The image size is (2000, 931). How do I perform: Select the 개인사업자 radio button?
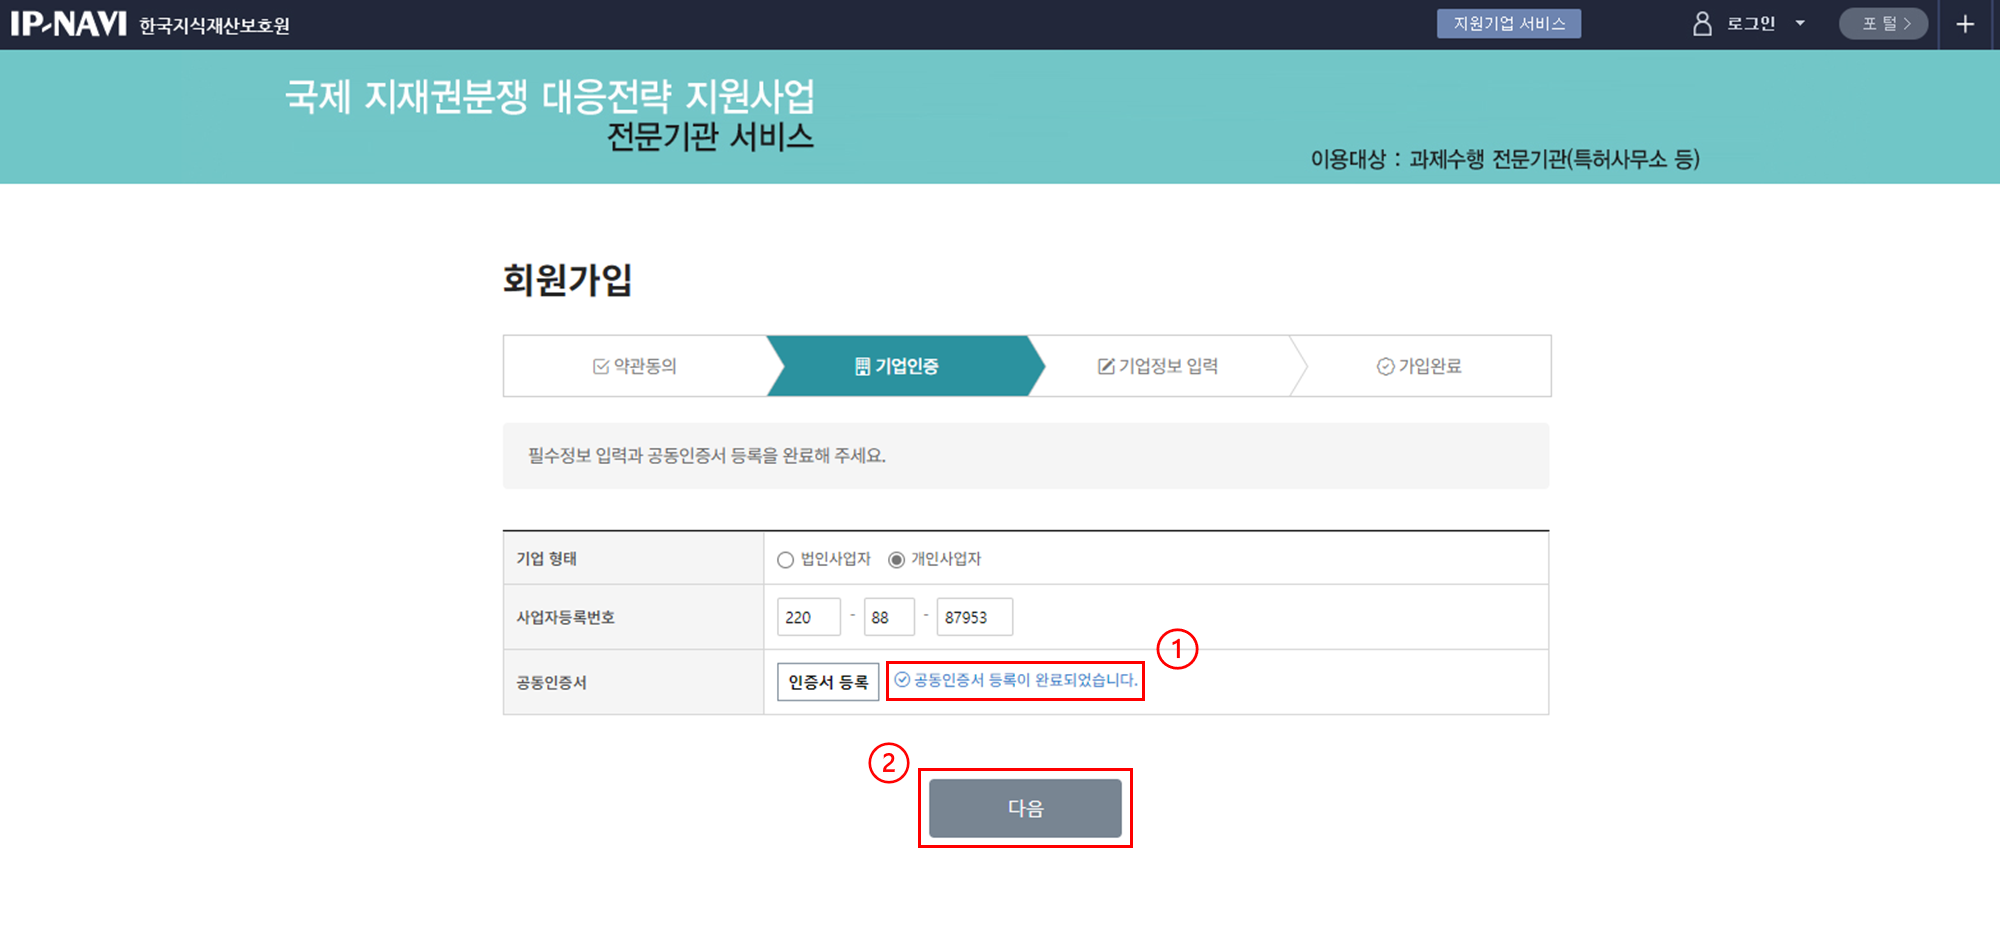click(x=896, y=560)
